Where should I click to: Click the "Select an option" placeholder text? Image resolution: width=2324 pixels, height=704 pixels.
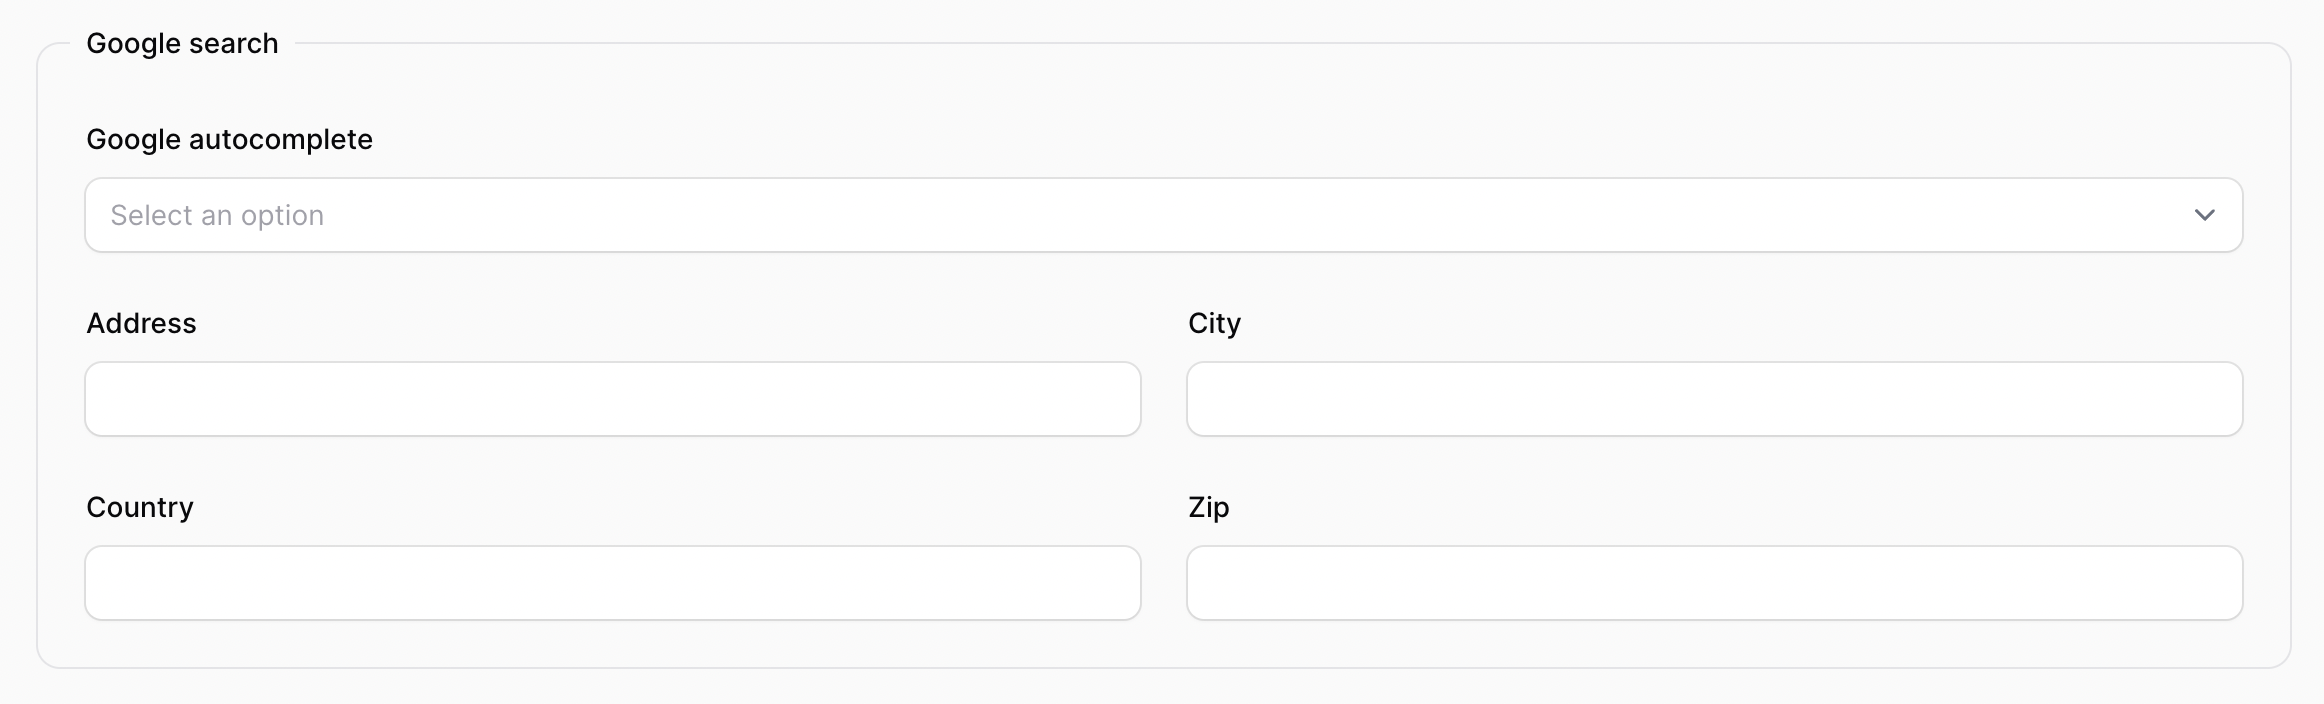217,215
